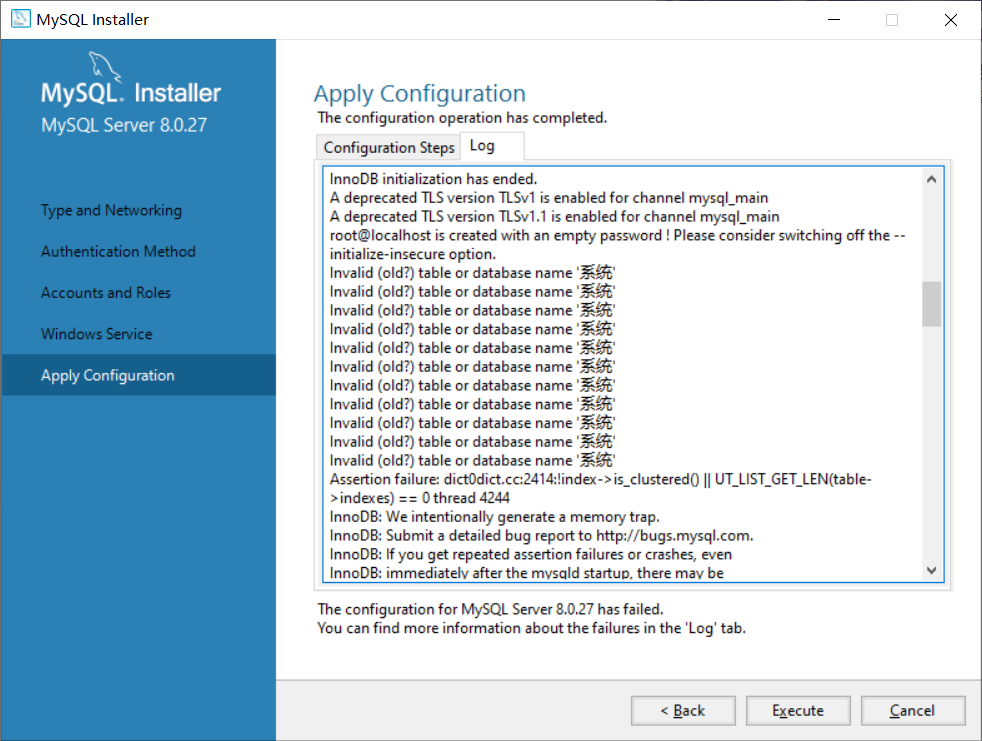This screenshot has height=741, width=982.
Task: Click the Back button
Action: (683, 710)
